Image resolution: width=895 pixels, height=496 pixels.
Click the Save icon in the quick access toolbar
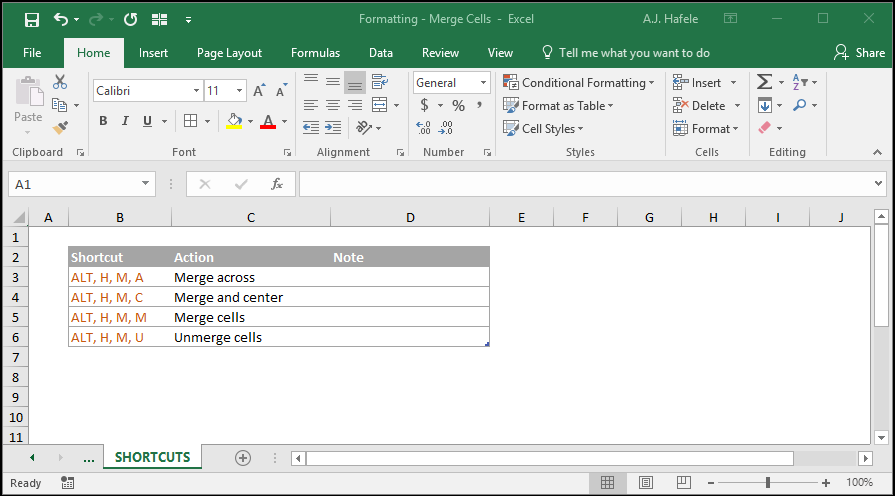32,20
